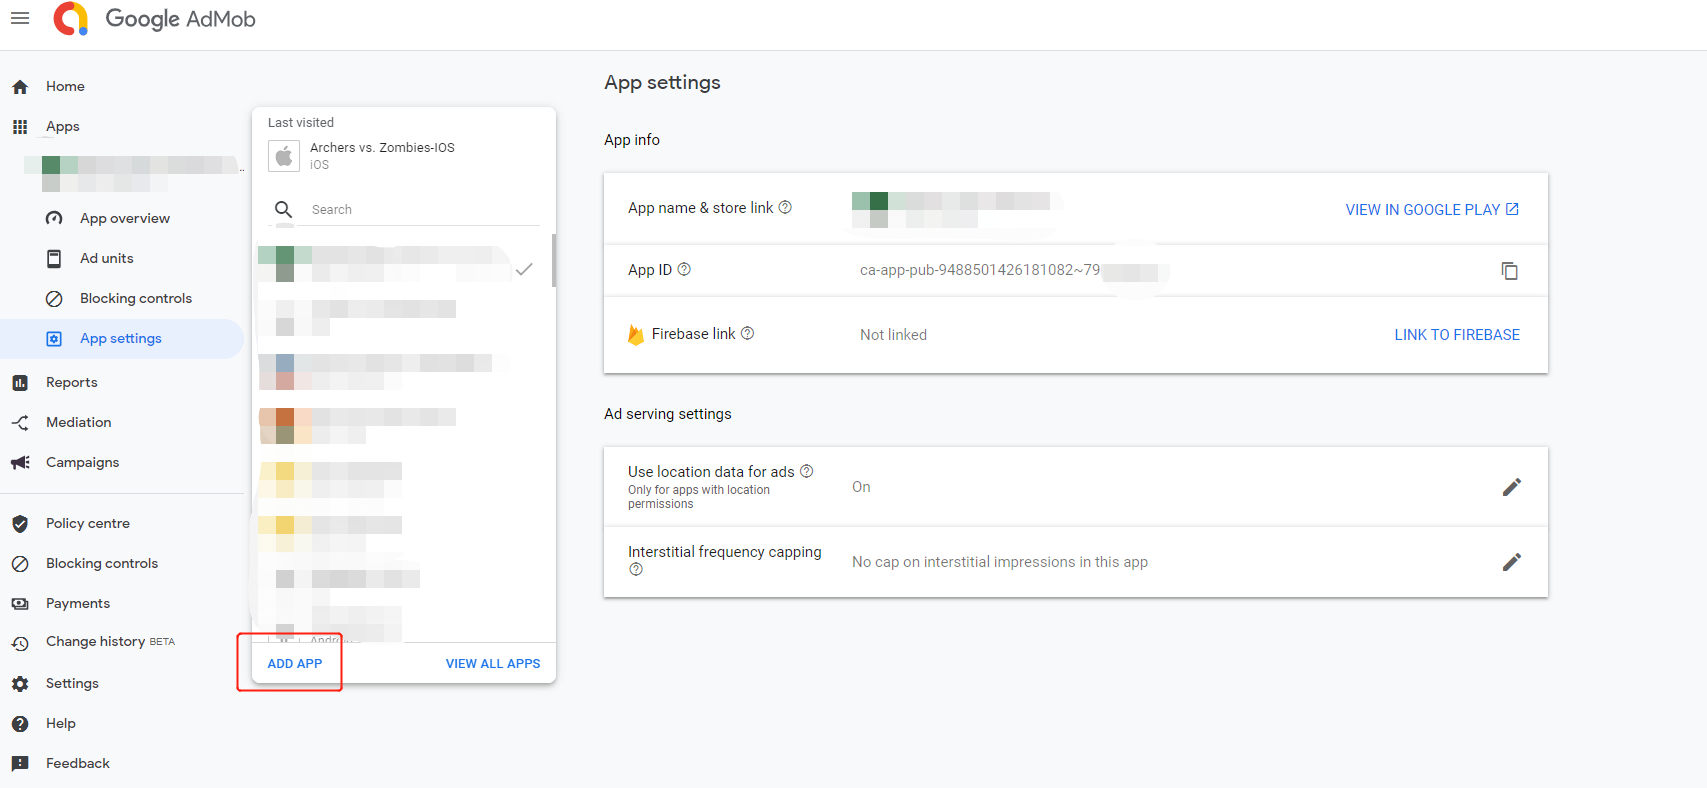The height and width of the screenshot is (788, 1707).
Task: Show App ID help tooltip
Action: coord(684,270)
